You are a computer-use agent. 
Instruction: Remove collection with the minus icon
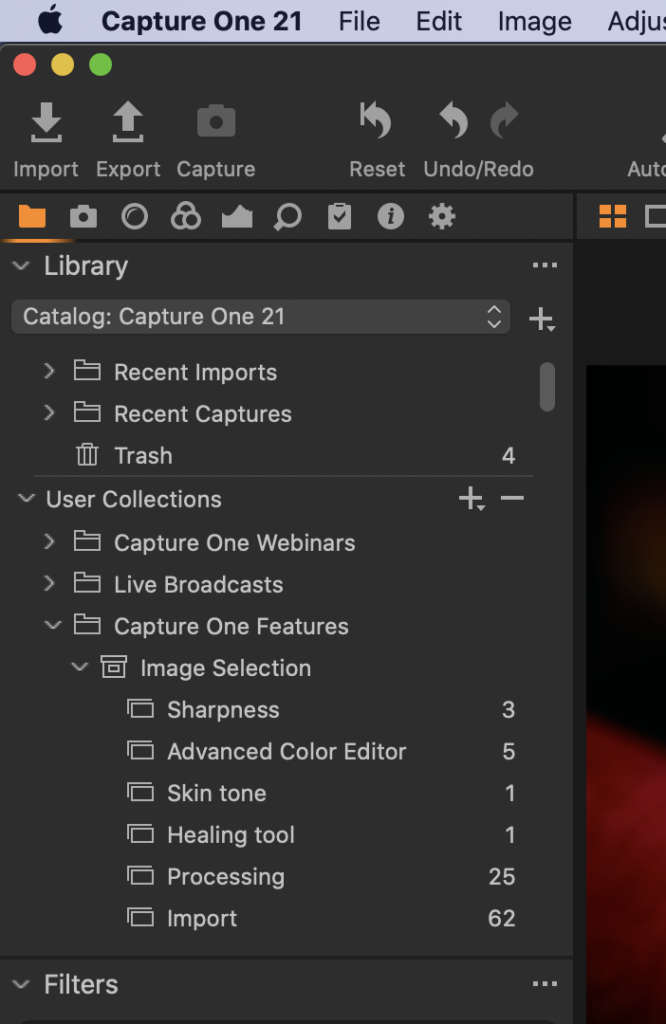(512, 498)
